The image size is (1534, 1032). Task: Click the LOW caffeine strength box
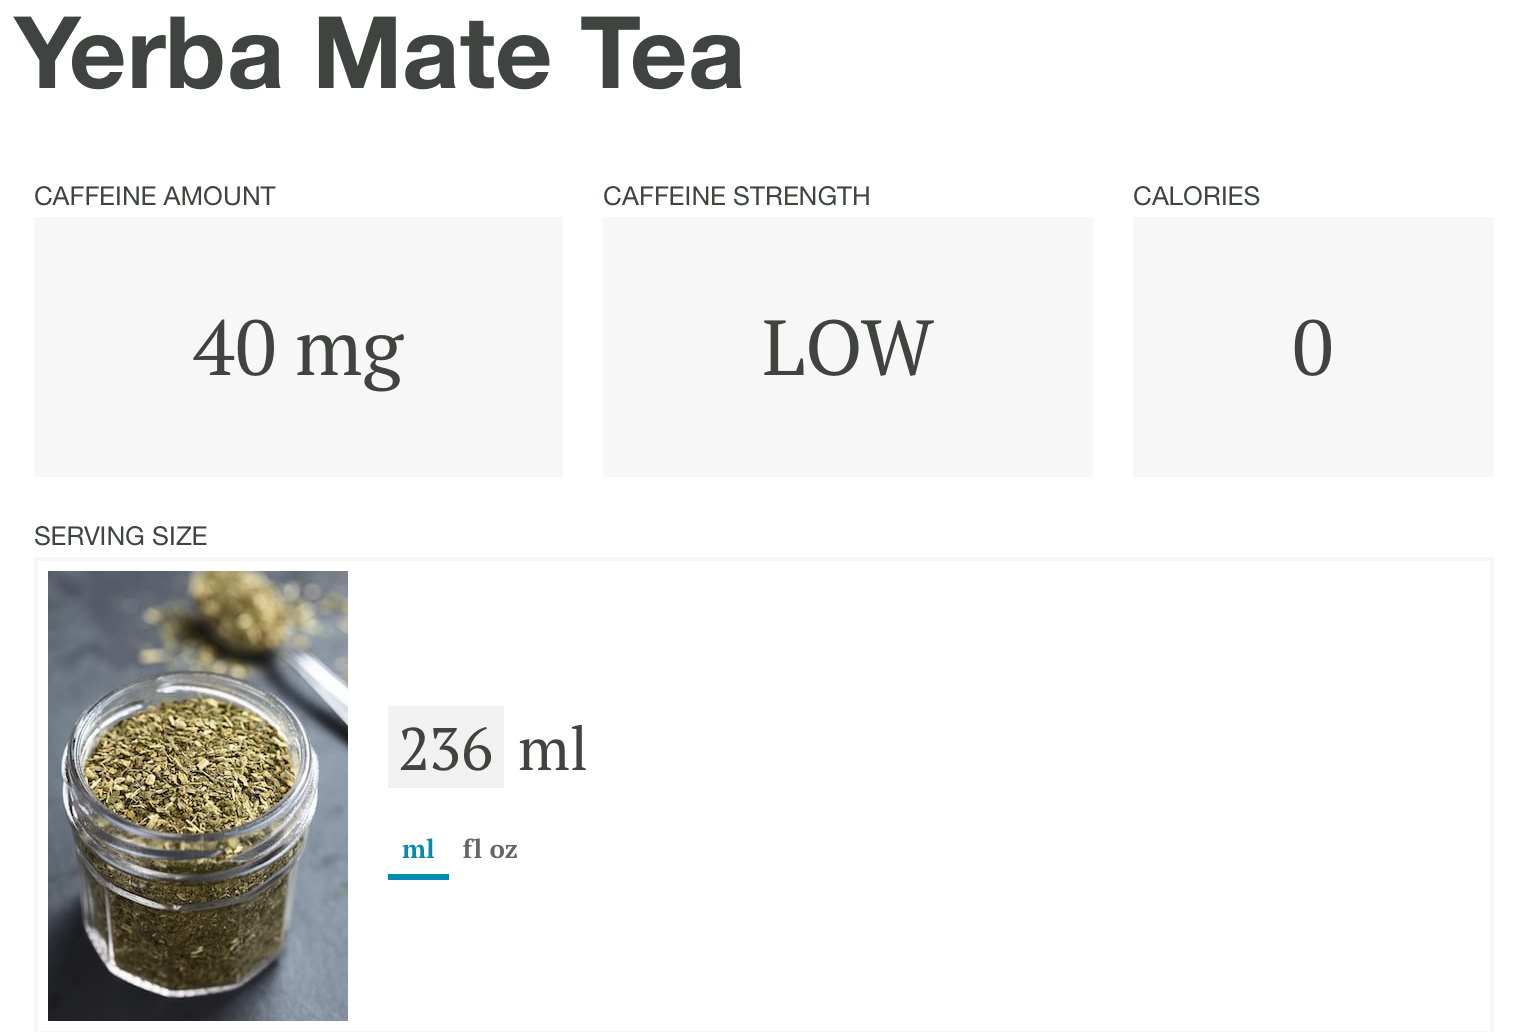point(847,347)
